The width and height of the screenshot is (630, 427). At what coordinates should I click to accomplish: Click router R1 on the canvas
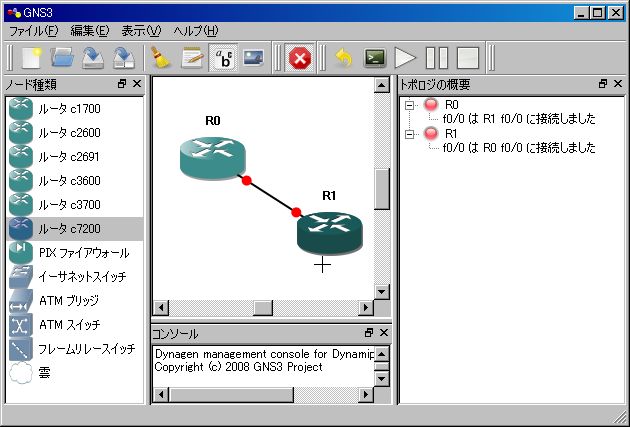pyautogui.click(x=329, y=233)
